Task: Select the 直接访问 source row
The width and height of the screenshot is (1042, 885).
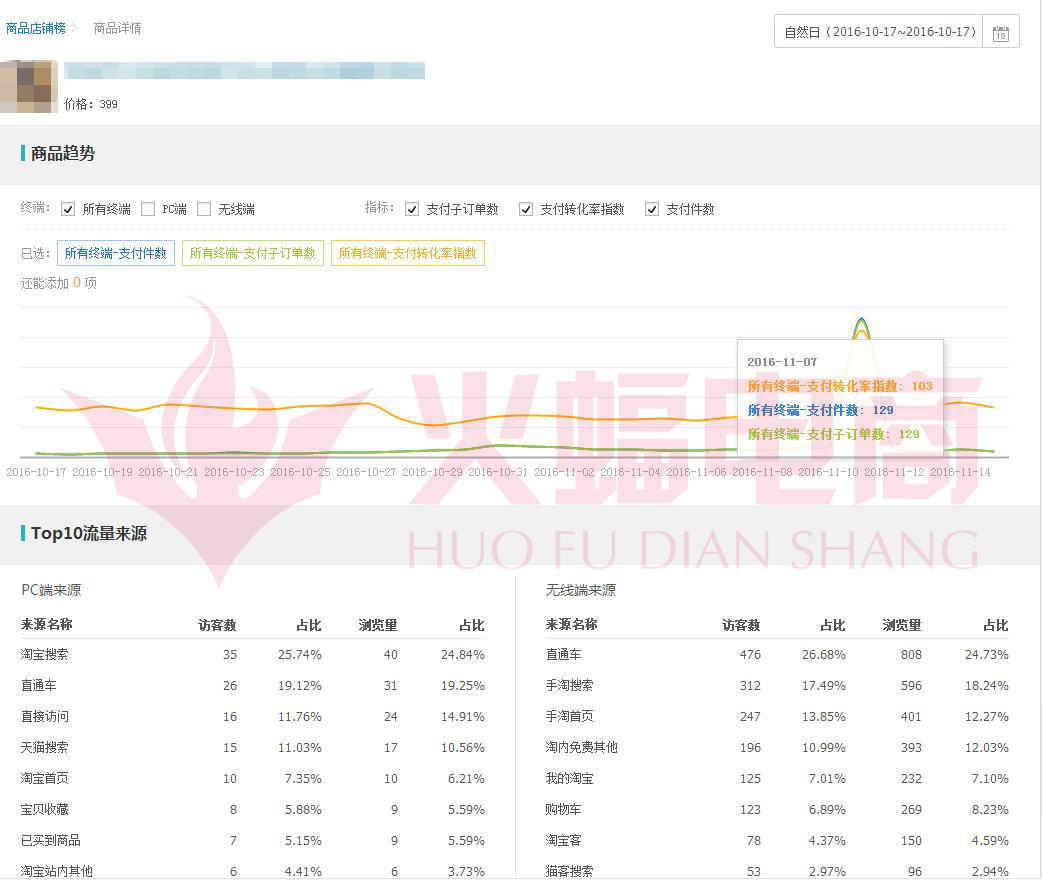Action: click(253, 717)
